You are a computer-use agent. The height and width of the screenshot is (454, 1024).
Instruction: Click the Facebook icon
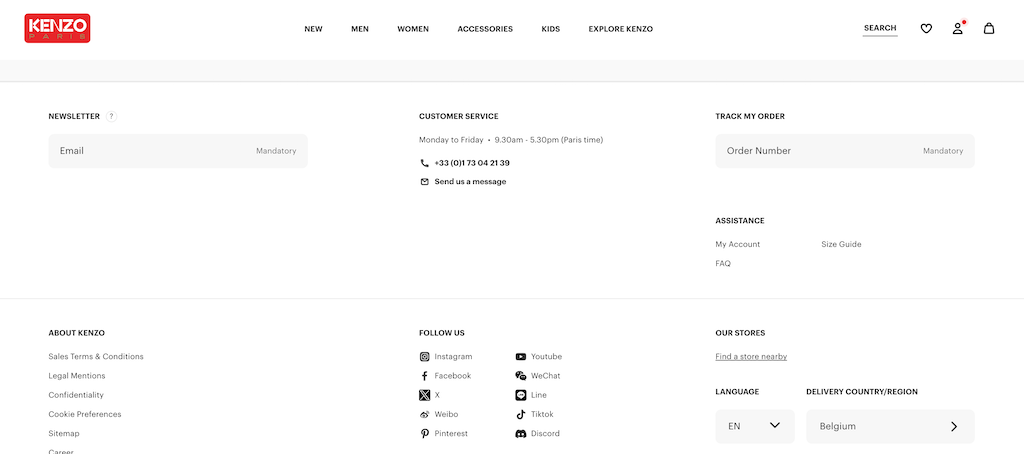pos(424,376)
